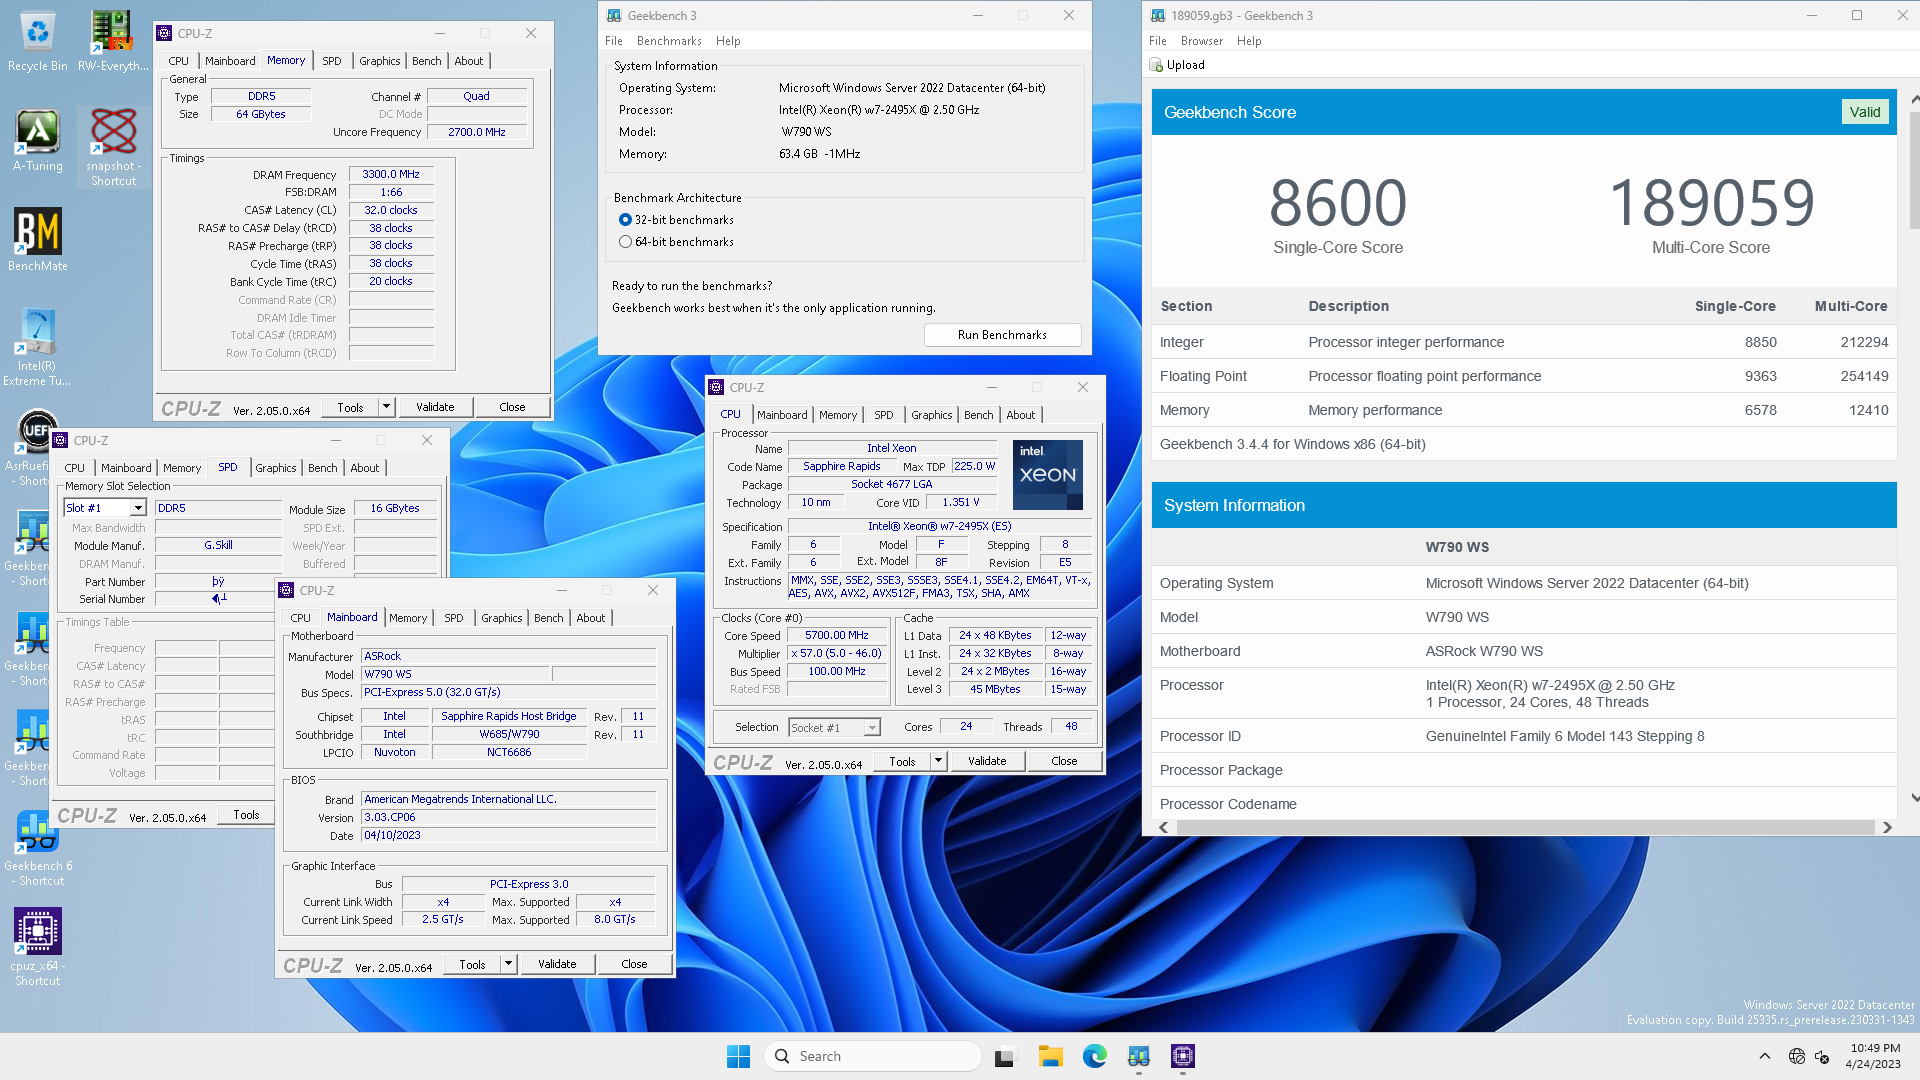Click the Multi-Core Score 189059

click(x=1711, y=203)
